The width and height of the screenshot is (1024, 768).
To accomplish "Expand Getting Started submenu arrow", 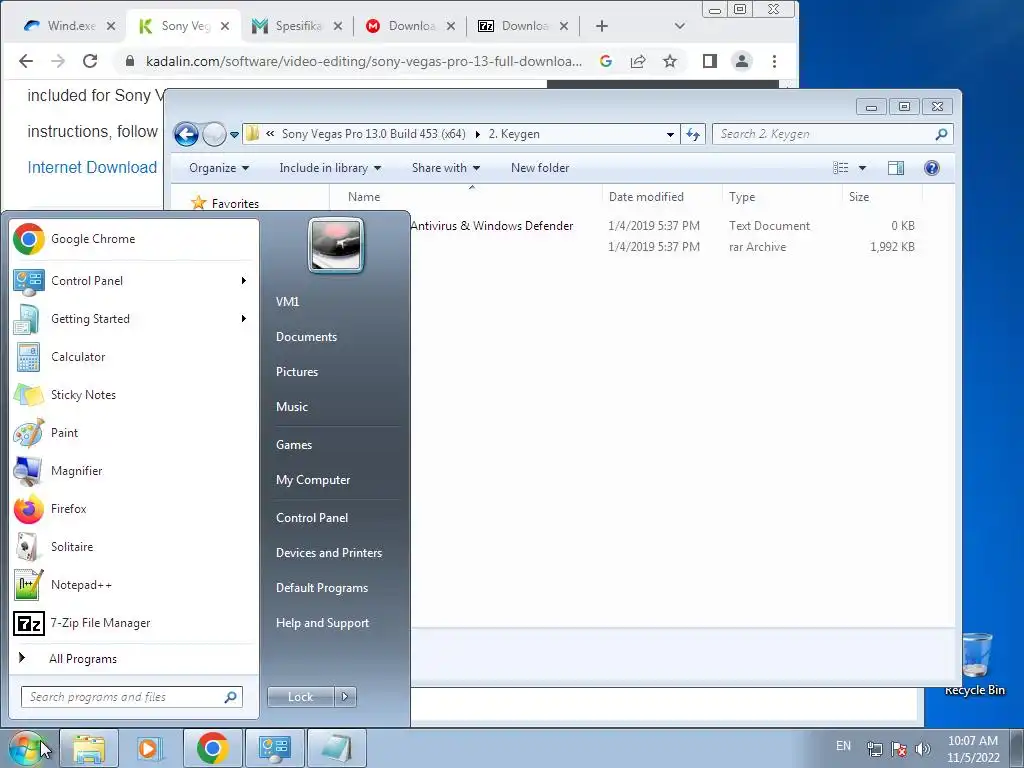I will pos(244,319).
